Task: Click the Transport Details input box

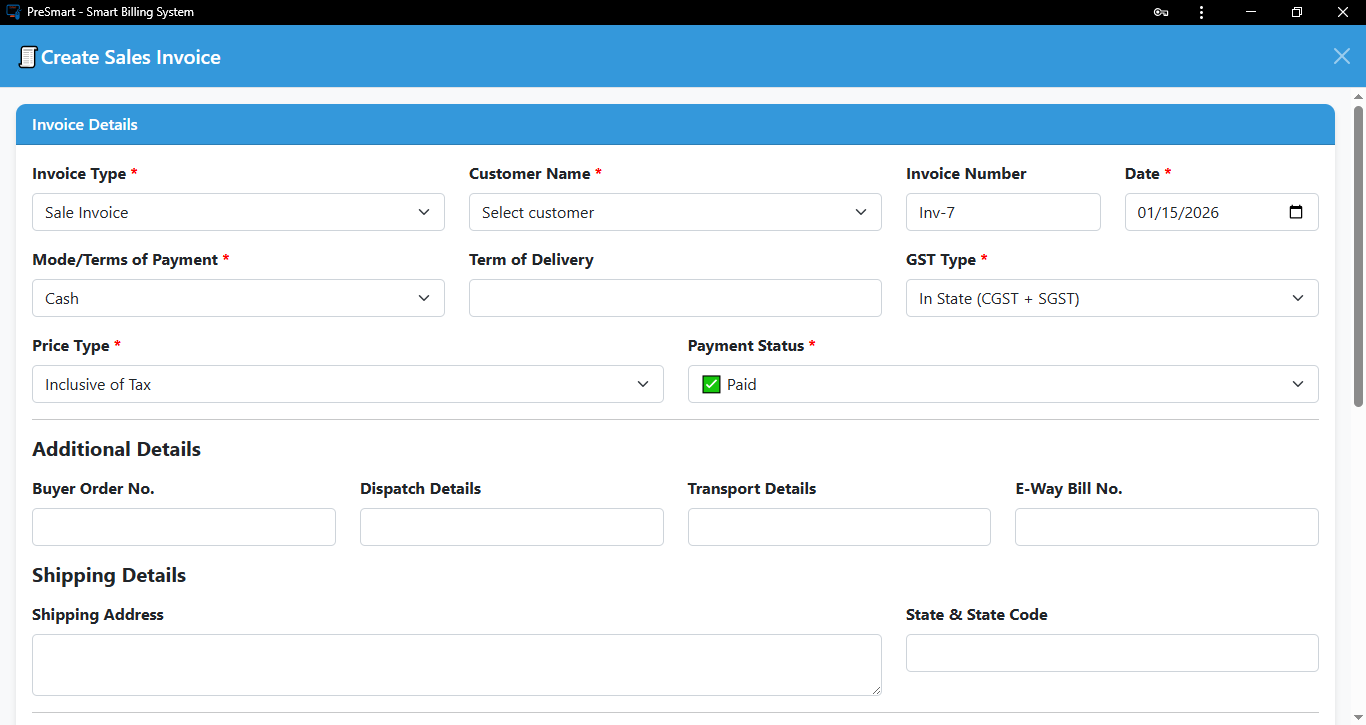Action: point(839,527)
